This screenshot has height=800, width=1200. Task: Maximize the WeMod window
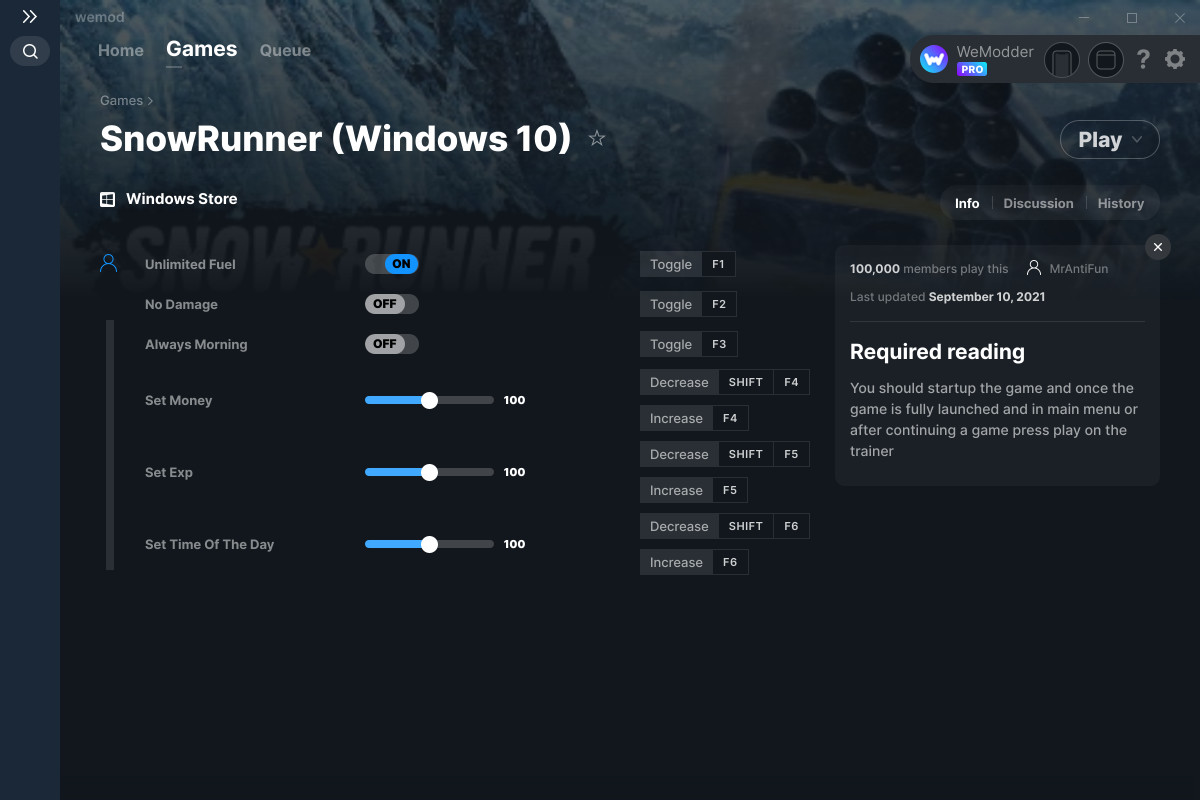pos(1132,18)
